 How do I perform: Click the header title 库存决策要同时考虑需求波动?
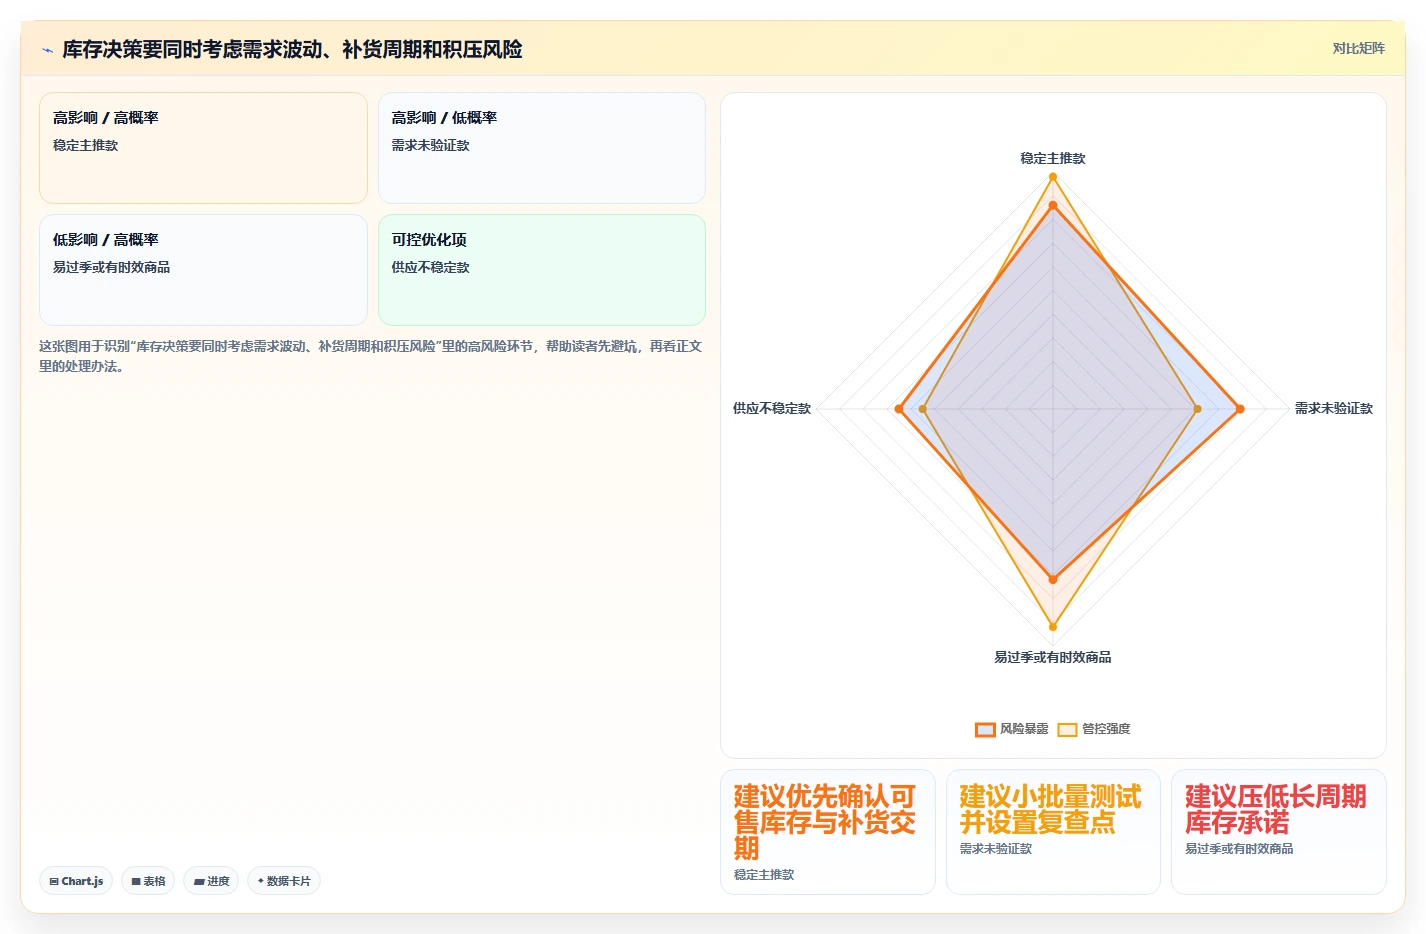coord(292,49)
